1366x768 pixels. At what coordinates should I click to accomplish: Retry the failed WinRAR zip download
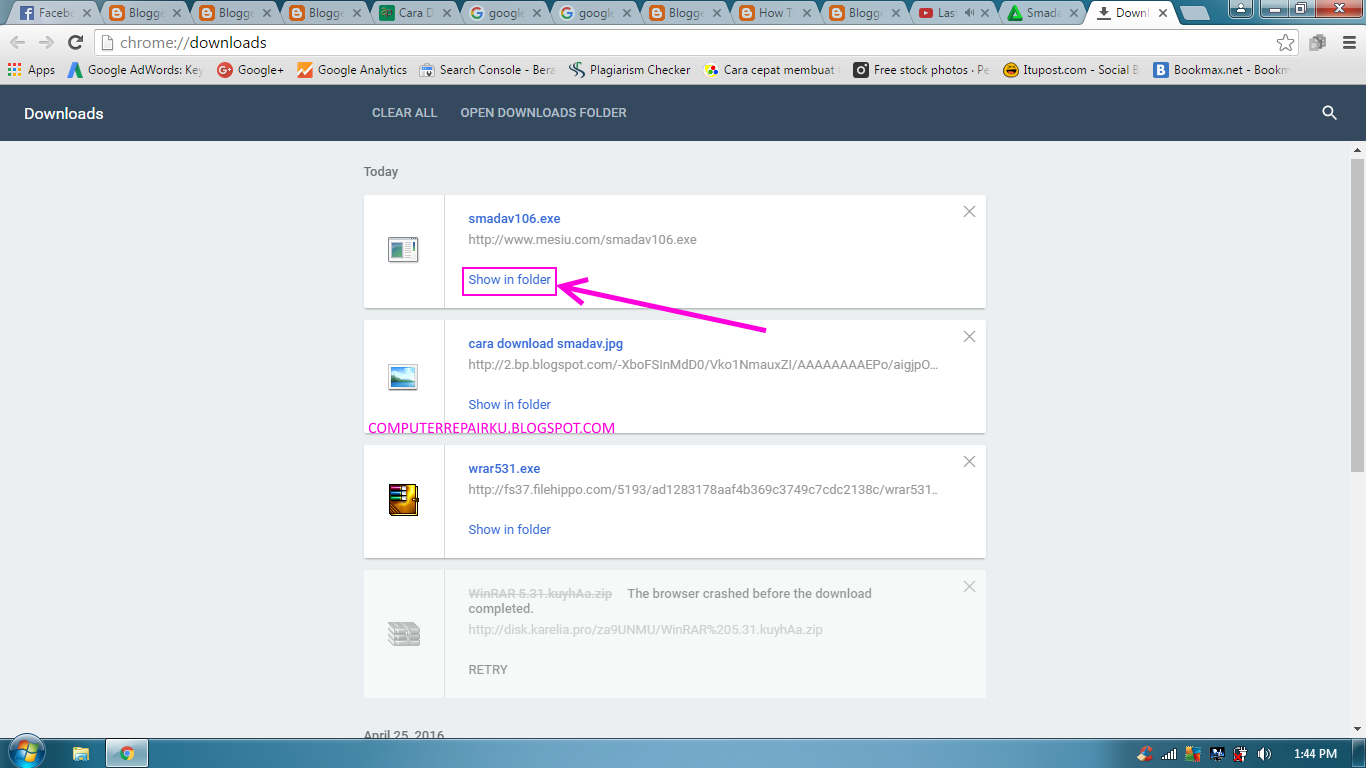488,670
